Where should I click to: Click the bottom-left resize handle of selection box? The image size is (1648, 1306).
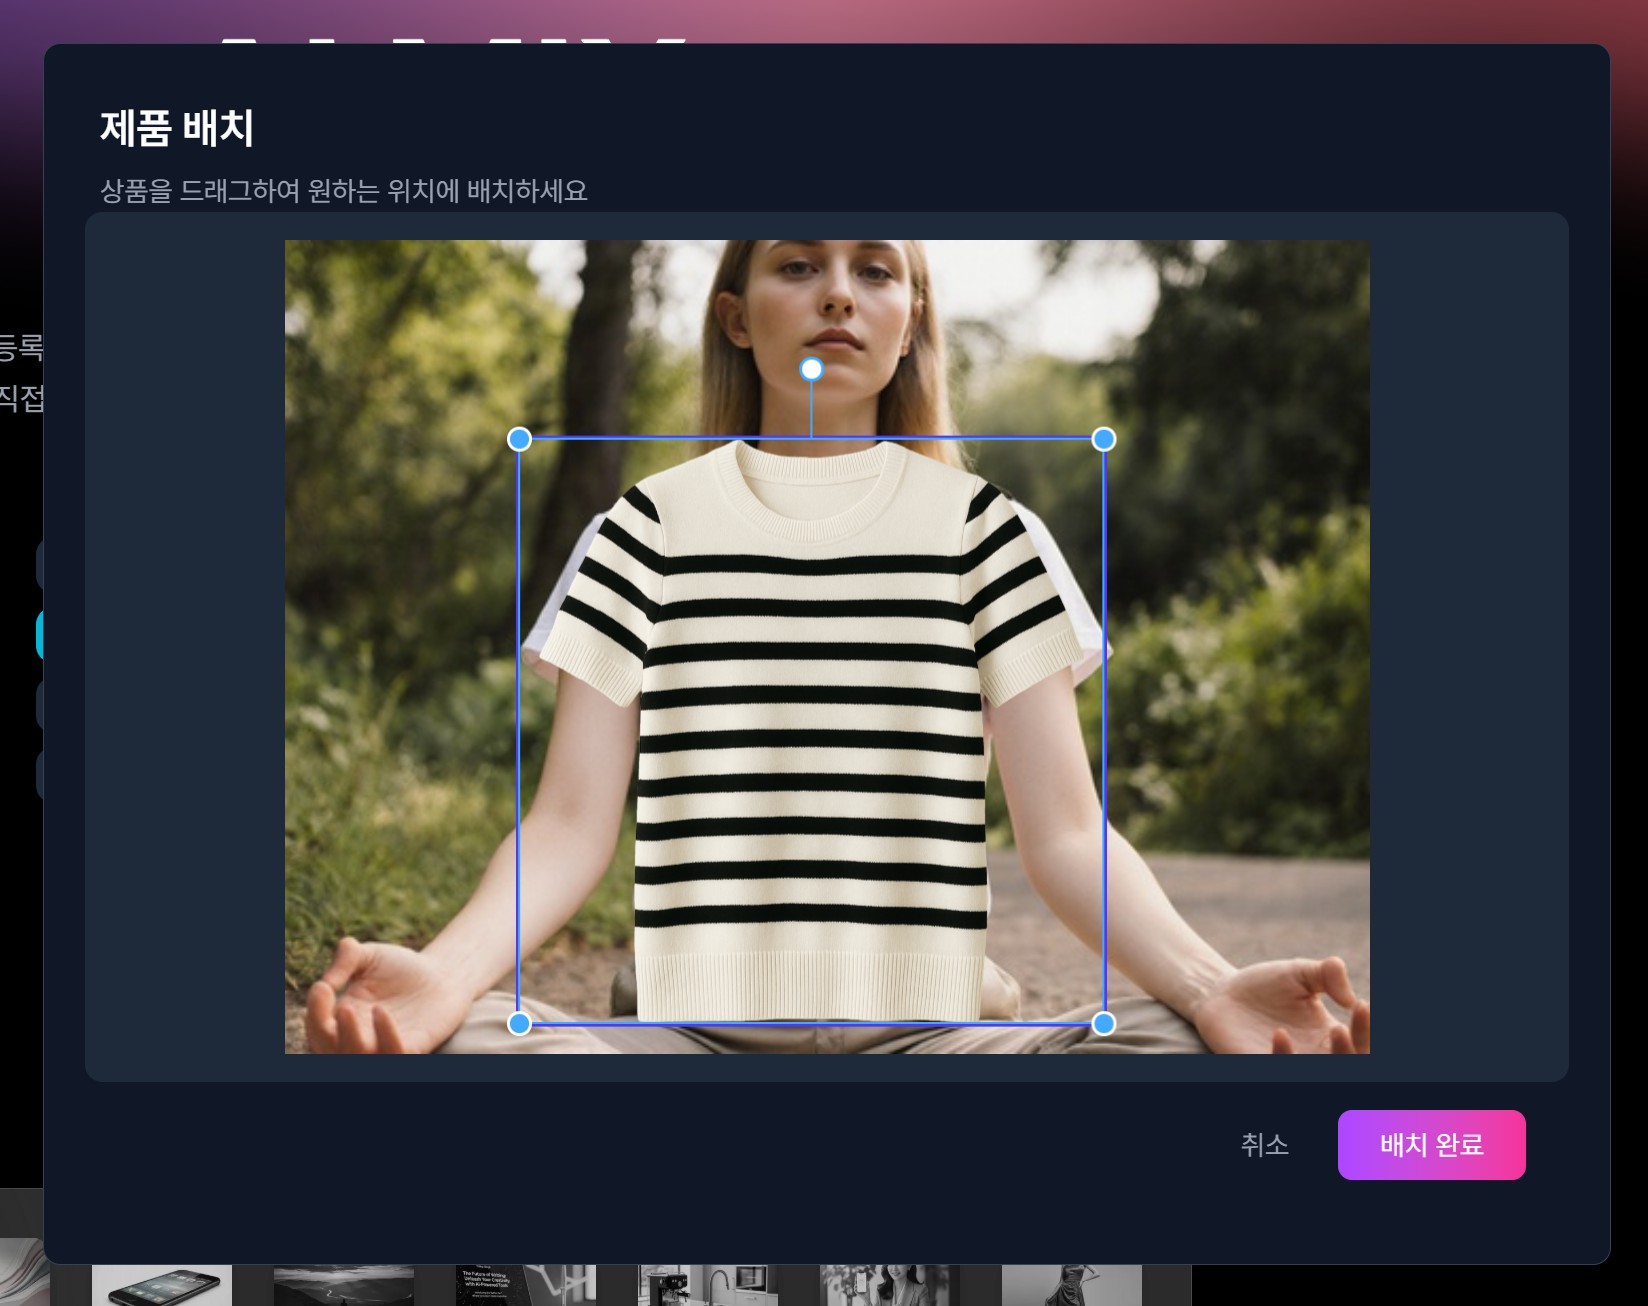pyautogui.click(x=519, y=1023)
